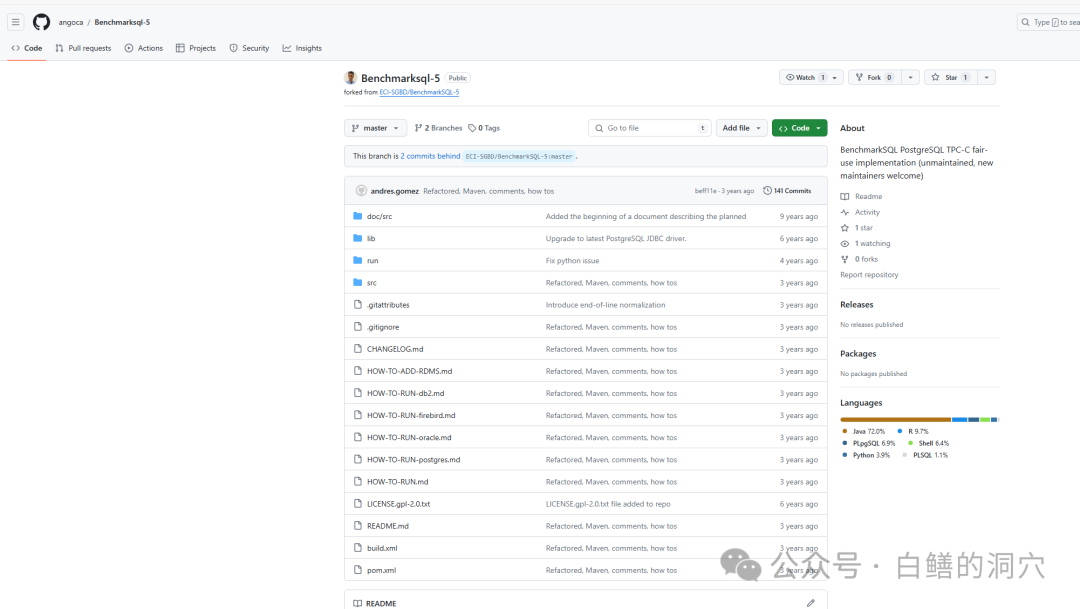Screen dimensions: 1080x609
Task: Click the LICENSE.gpl-2.0.txt file icon
Action: pyautogui.click(x=357, y=504)
